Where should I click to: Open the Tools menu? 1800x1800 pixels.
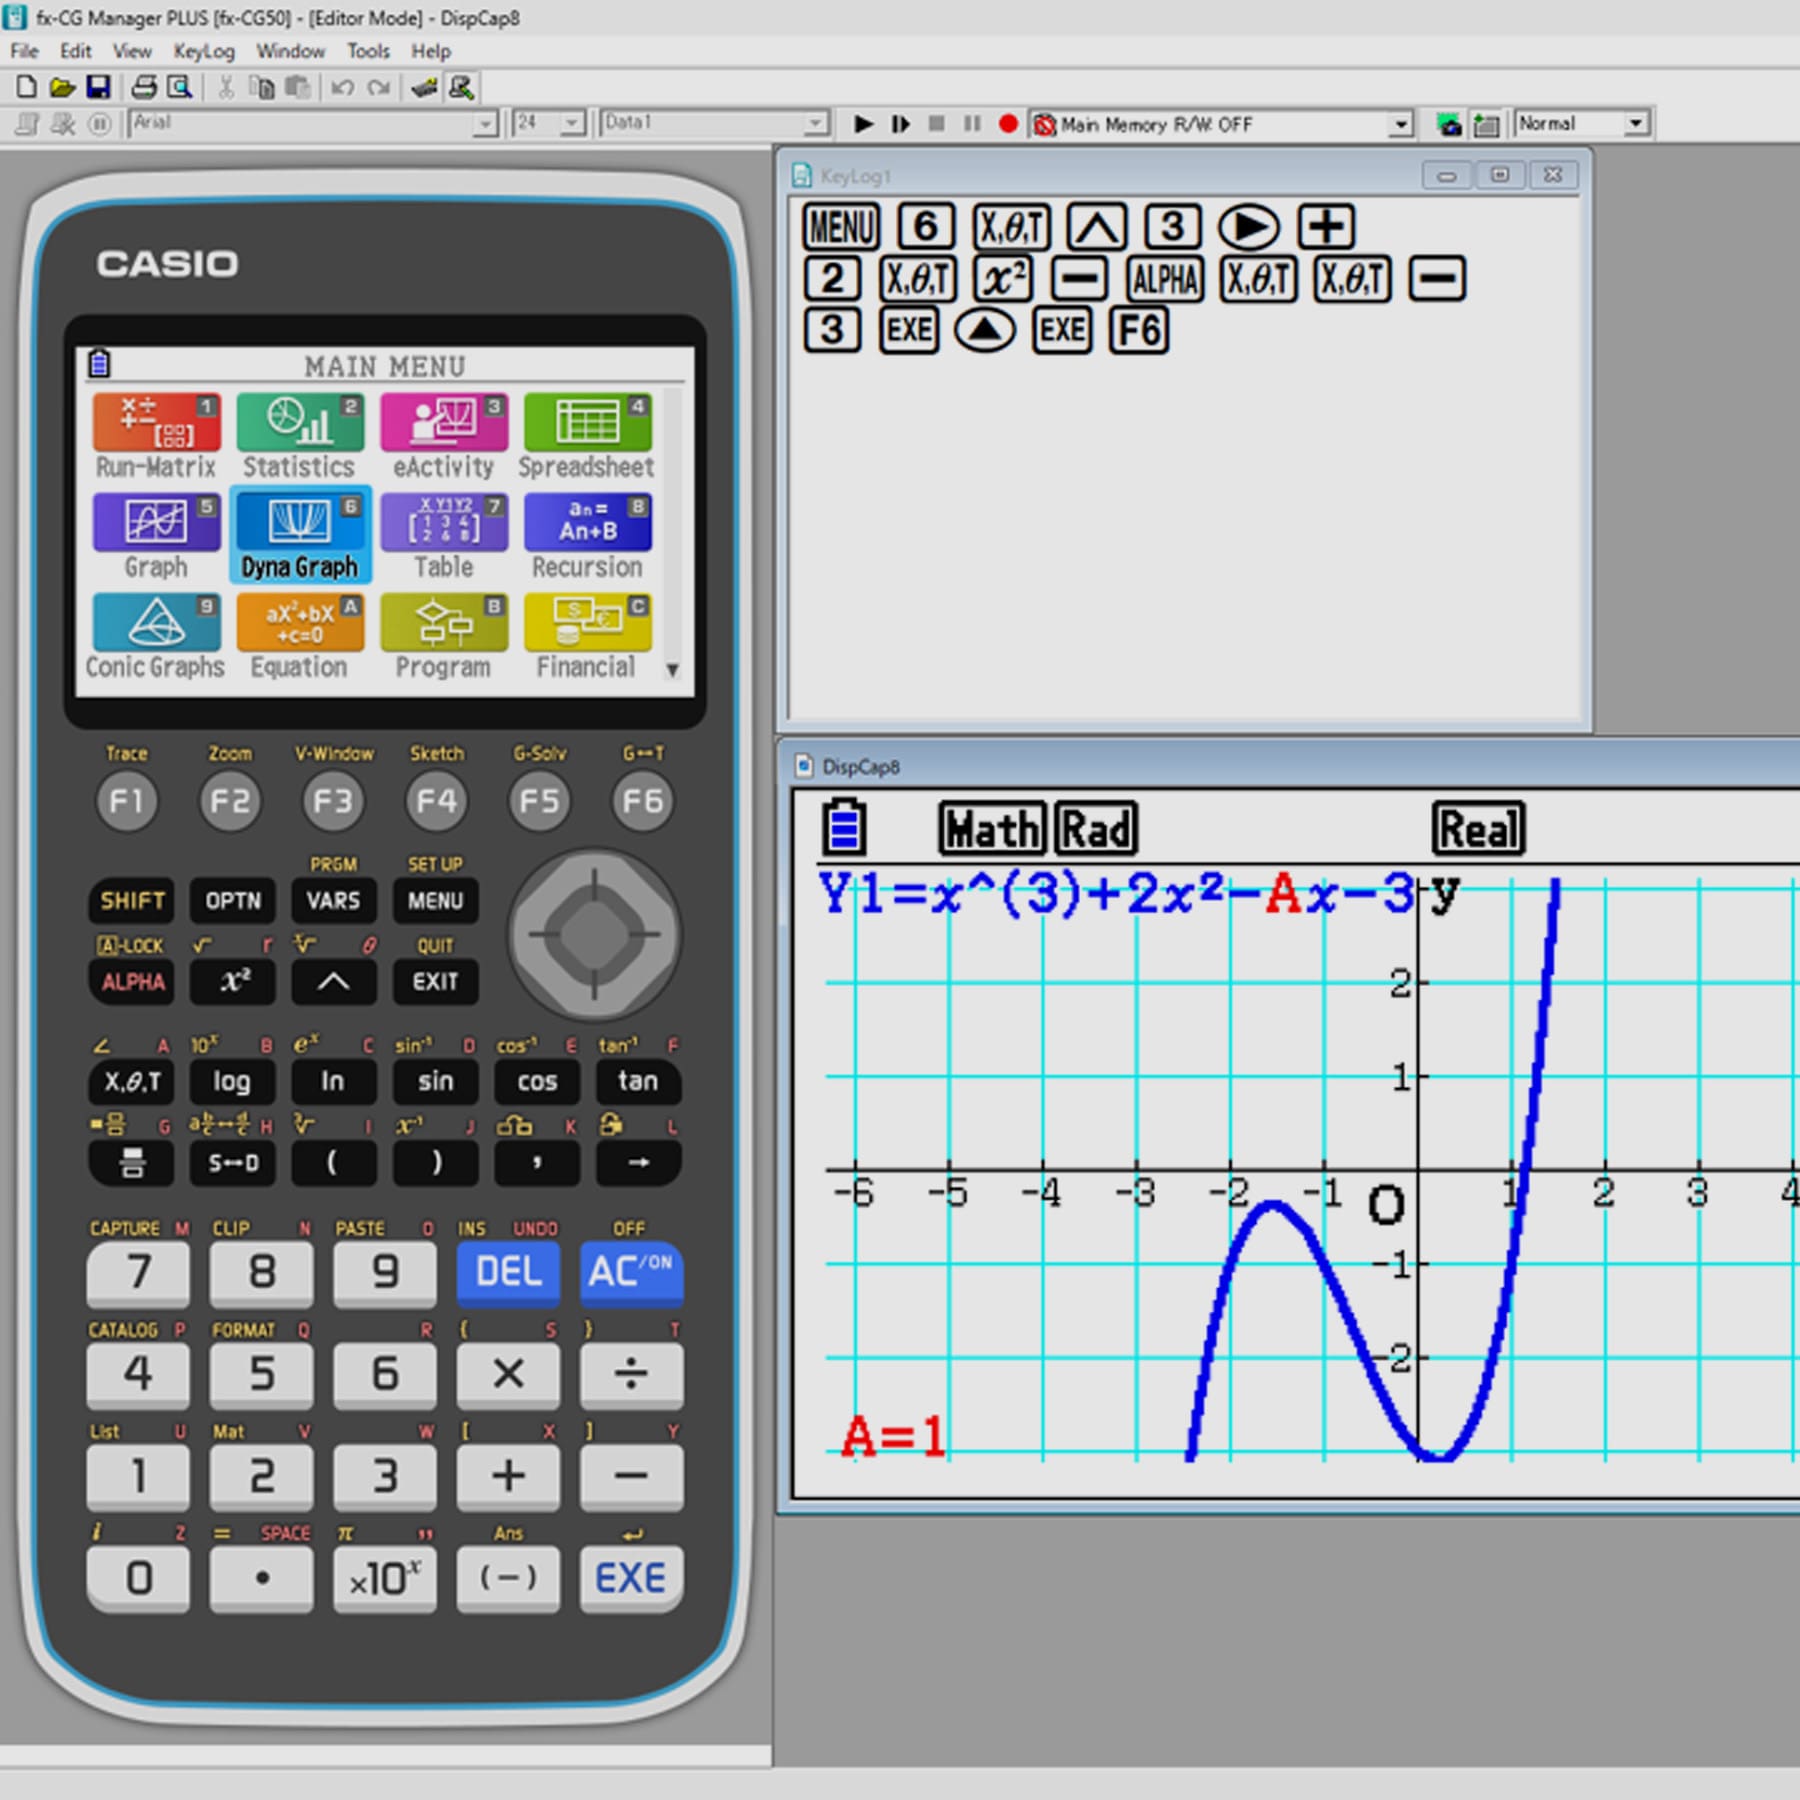coord(367,51)
